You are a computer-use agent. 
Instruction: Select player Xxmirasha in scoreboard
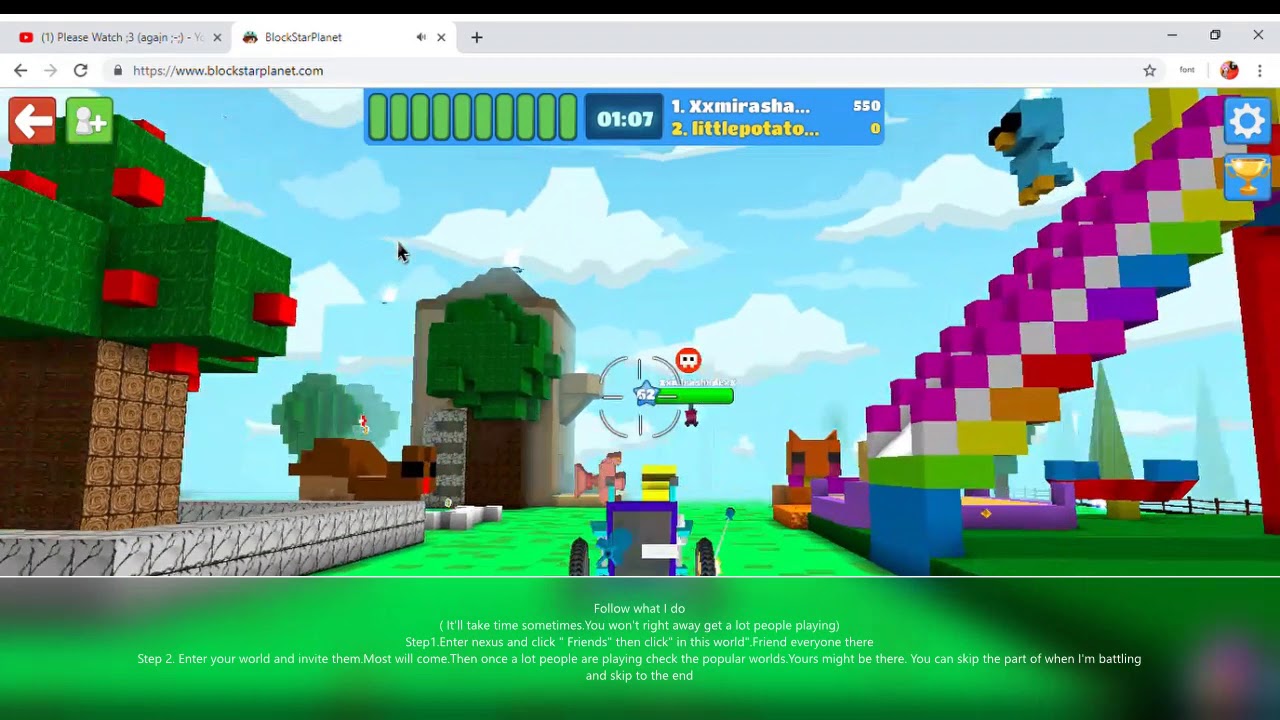(x=740, y=106)
